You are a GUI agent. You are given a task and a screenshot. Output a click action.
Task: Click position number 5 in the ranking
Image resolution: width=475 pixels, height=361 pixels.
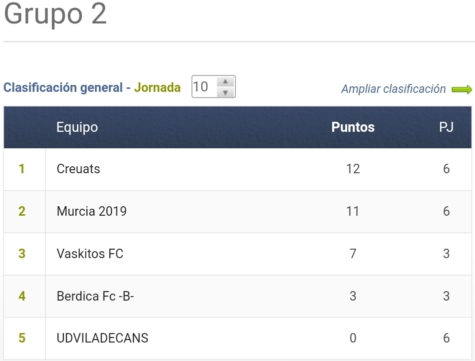(x=22, y=338)
